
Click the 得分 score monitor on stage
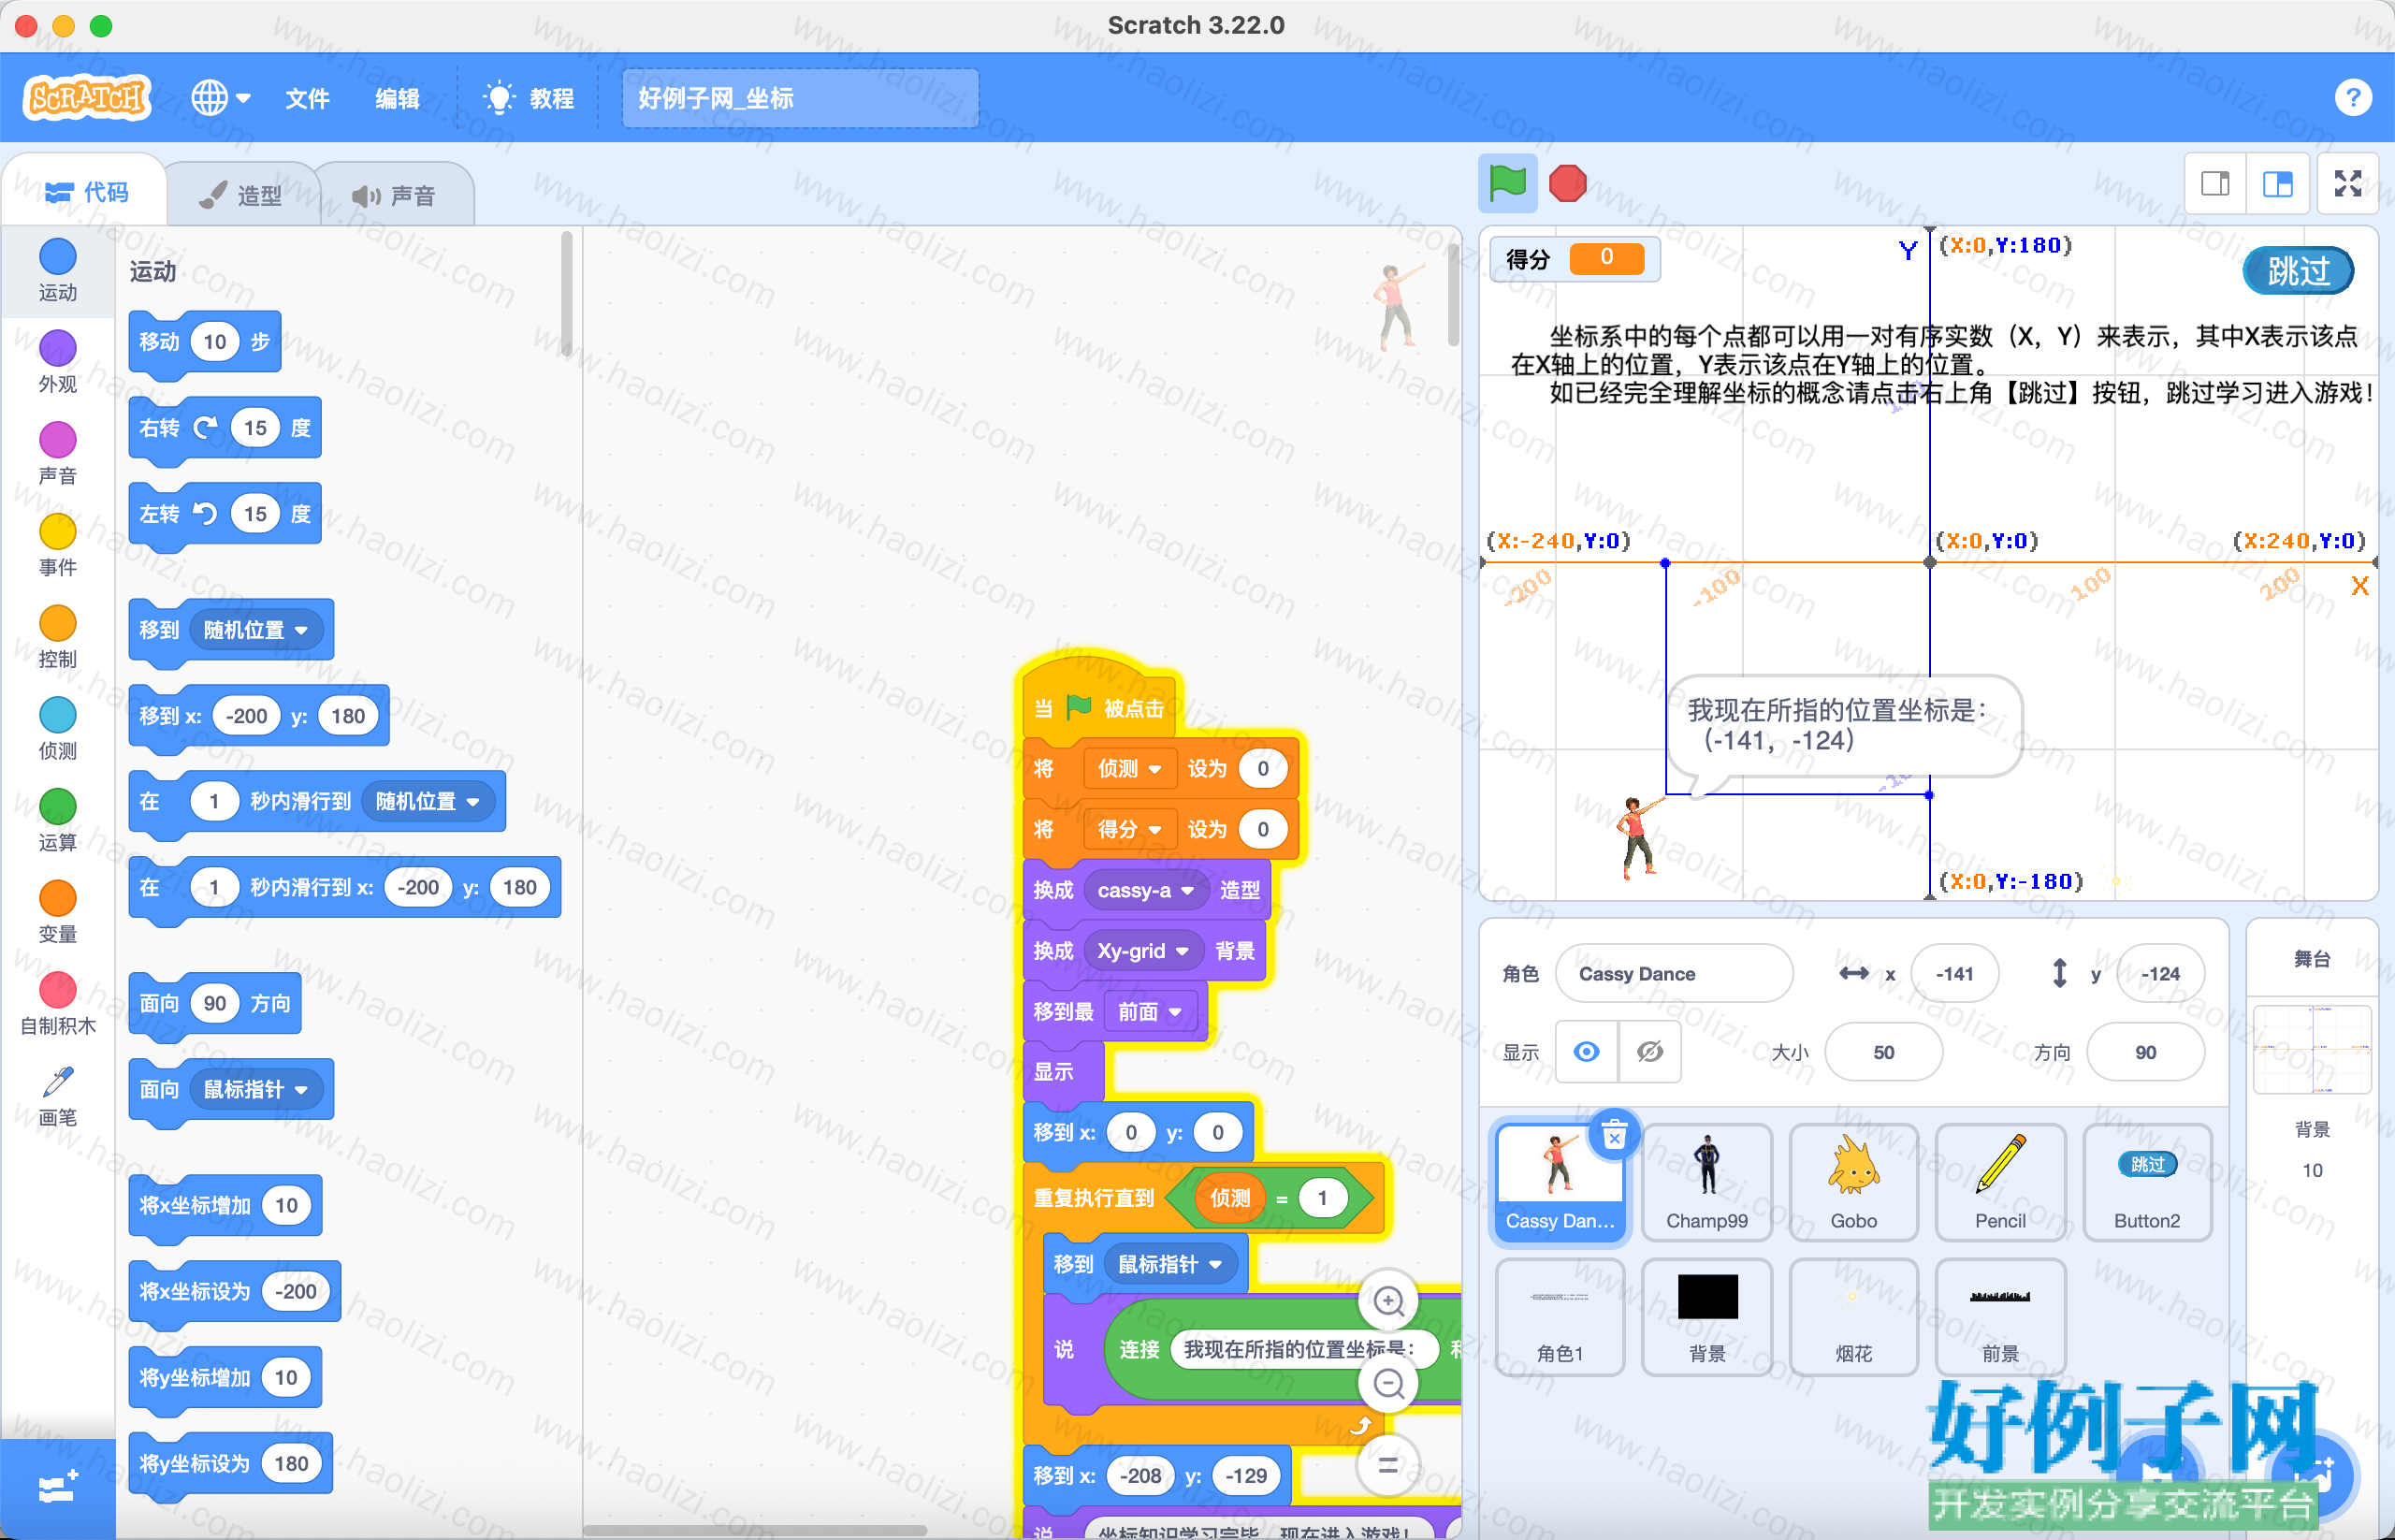coord(1575,259)
